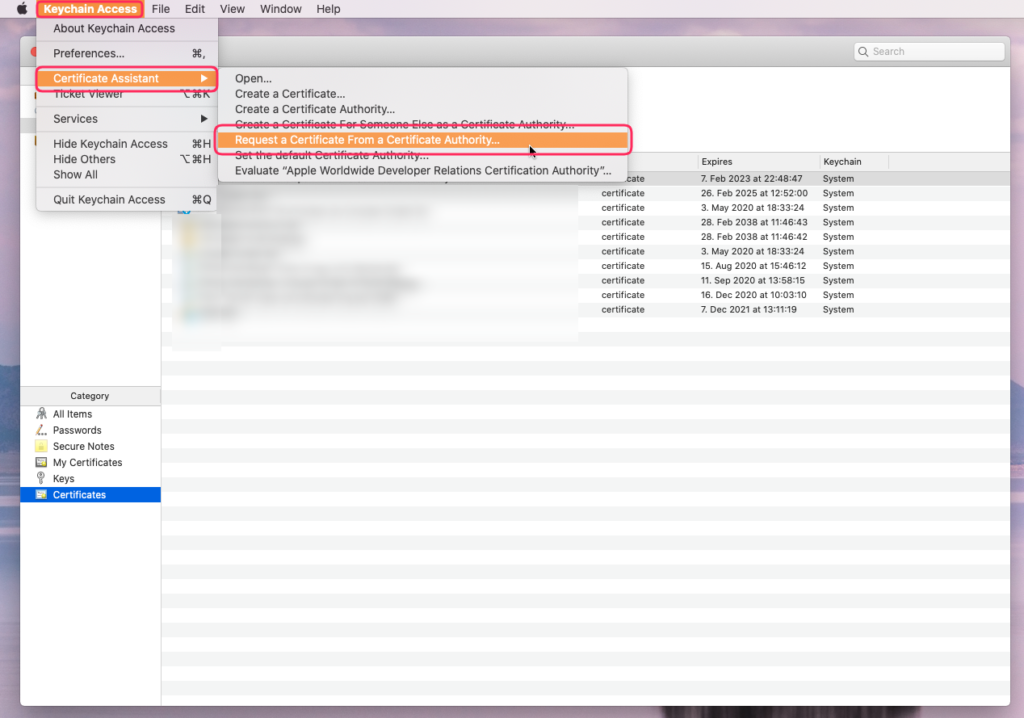Click the Secure Notes icon

[41, 446]
